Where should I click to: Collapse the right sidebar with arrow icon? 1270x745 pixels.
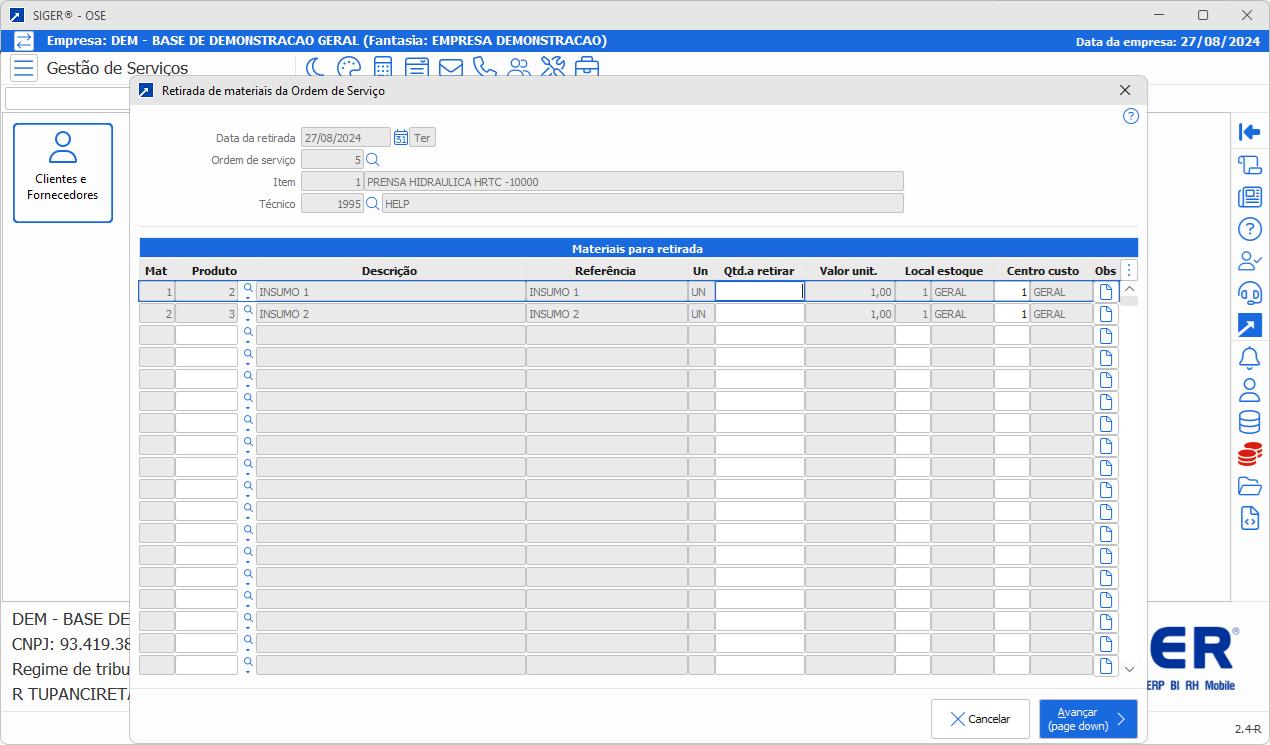tap(1249, 132)
